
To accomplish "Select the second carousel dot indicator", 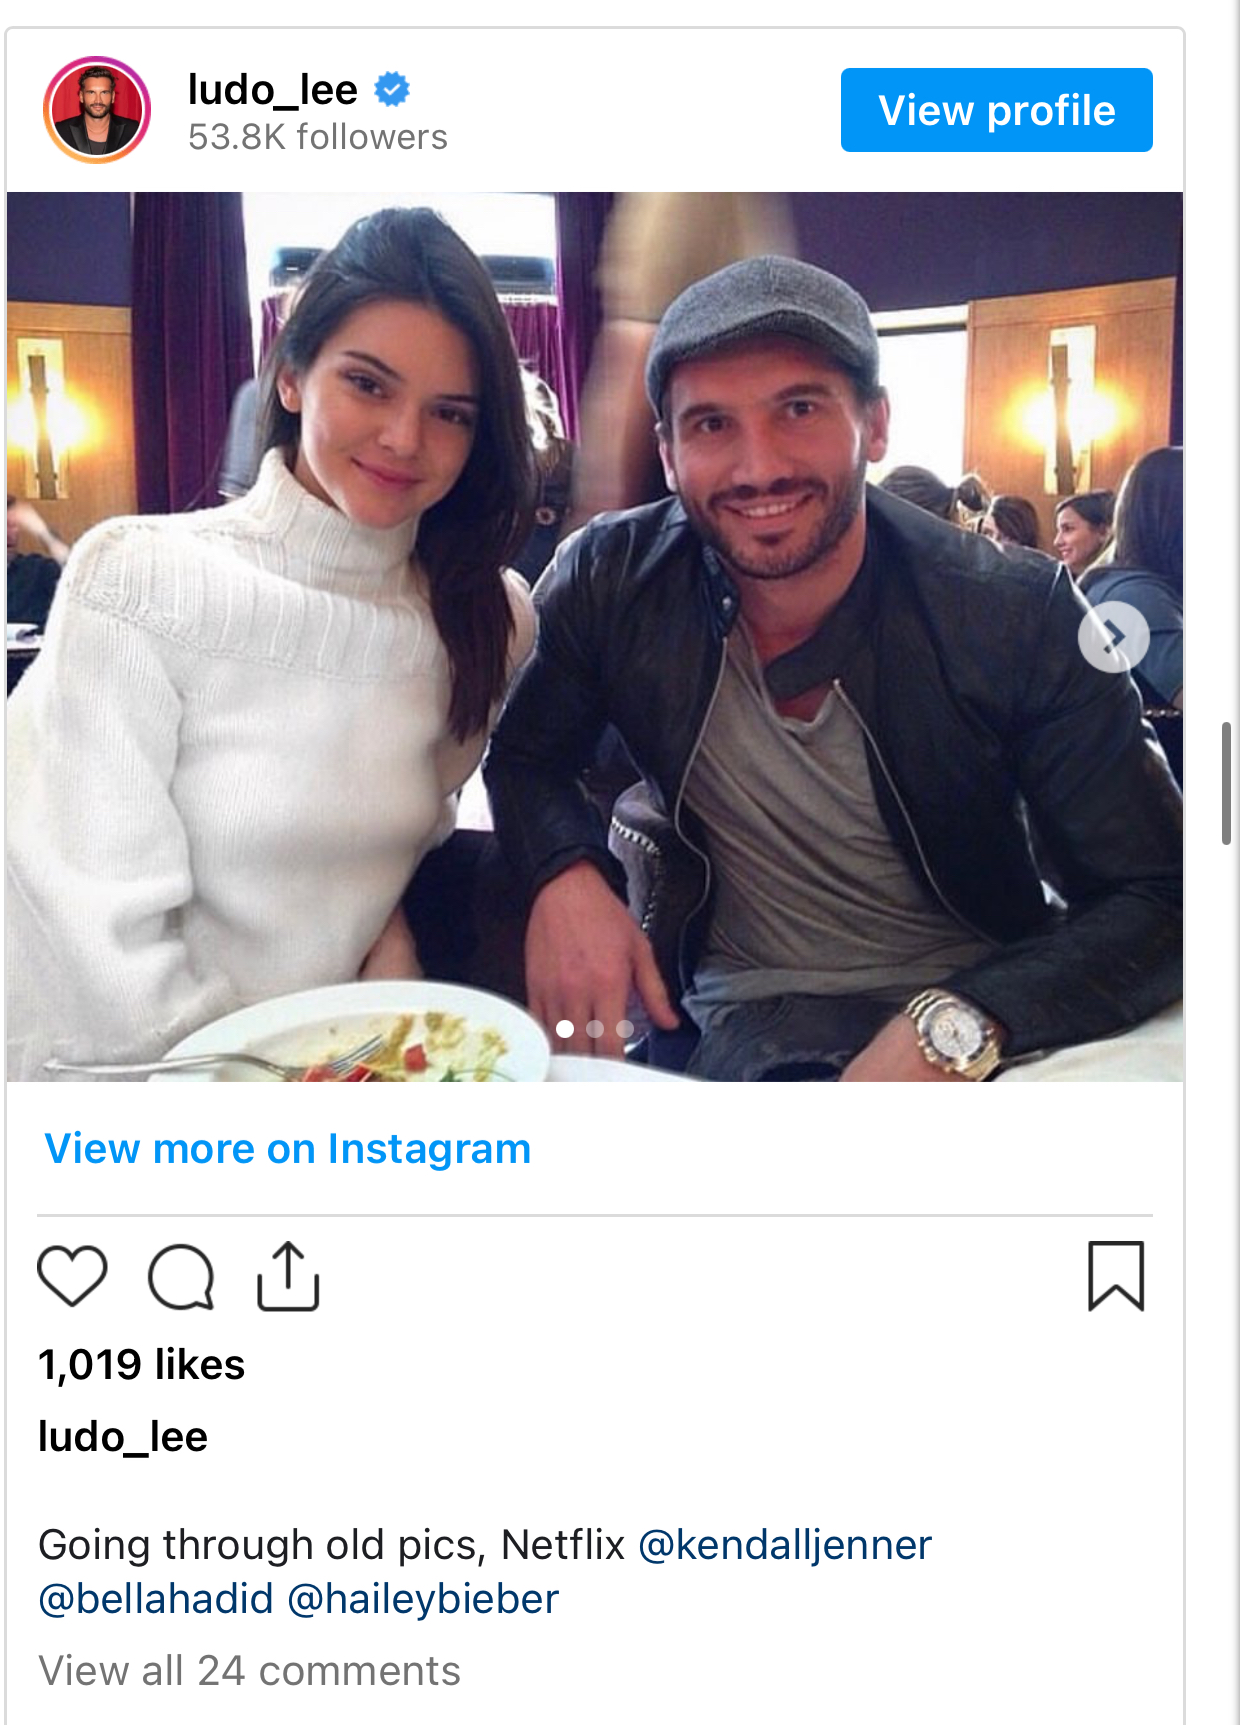I will (x=595, y=1028).
